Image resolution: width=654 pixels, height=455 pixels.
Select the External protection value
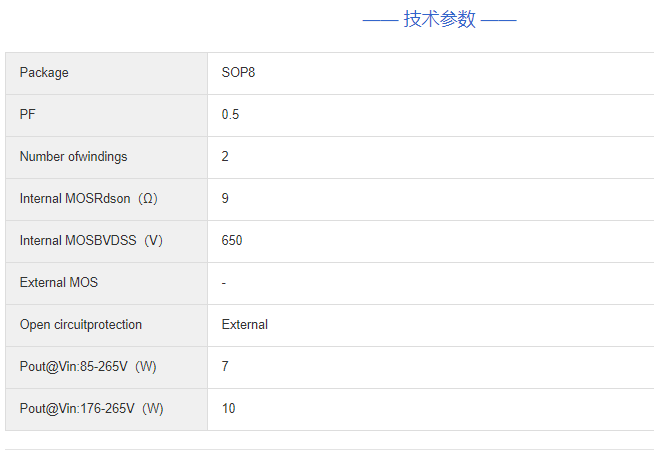pos(245,325)
